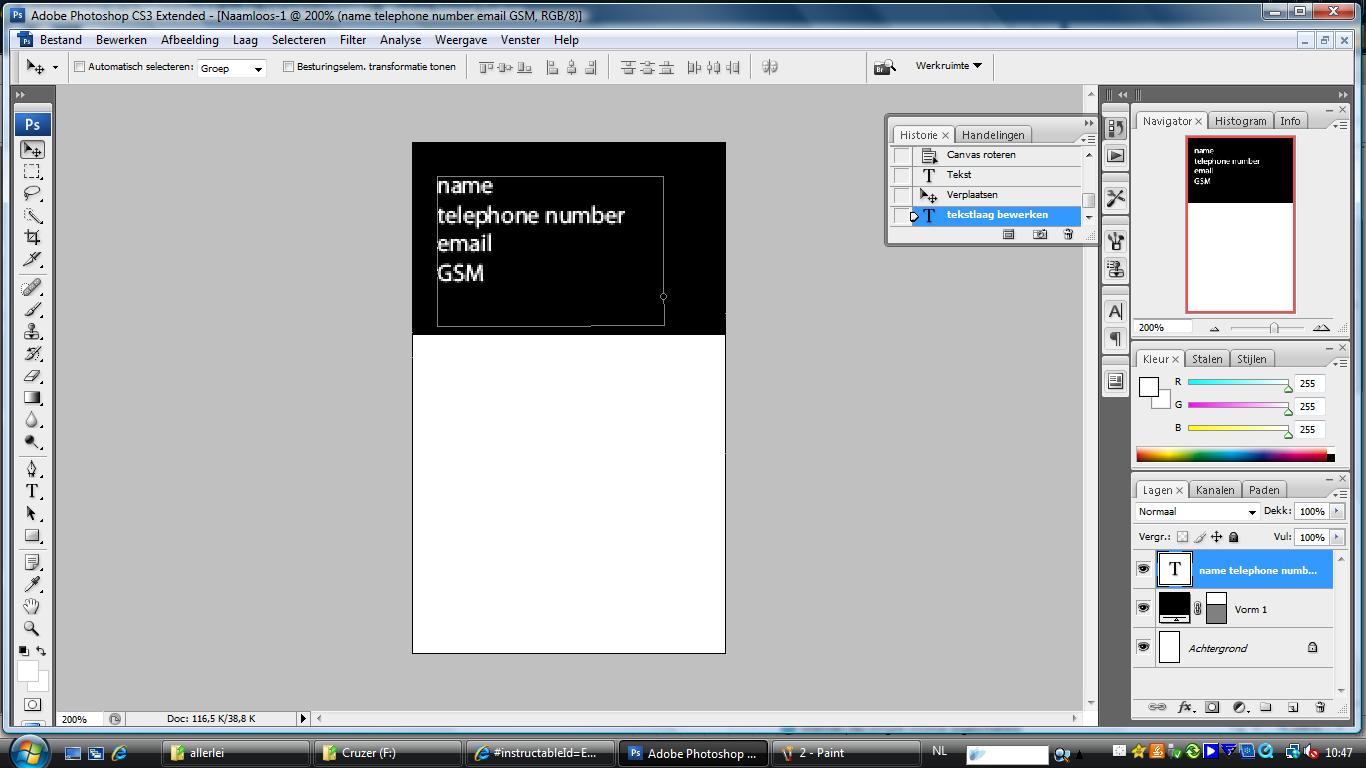The height and width of the screenshot is (768, 1366).
Task: Open the Vul fill slider arrow
Action: pyautogui.click(x=1337, y=537)
